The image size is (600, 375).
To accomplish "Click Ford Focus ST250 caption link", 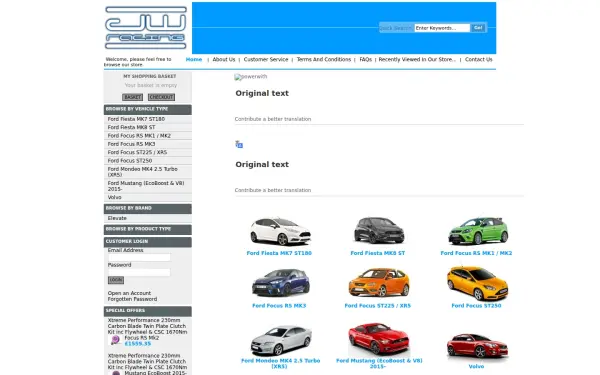I will pyautogui.click(x=476, y=306).
